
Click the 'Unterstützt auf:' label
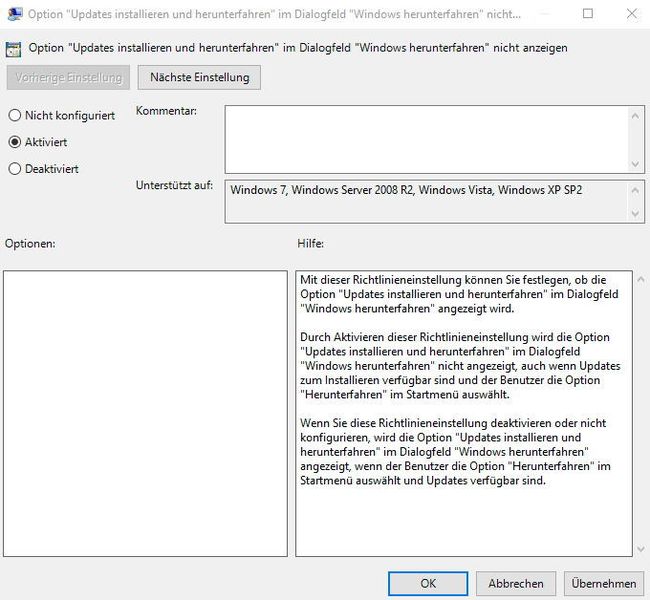(175, 185)
